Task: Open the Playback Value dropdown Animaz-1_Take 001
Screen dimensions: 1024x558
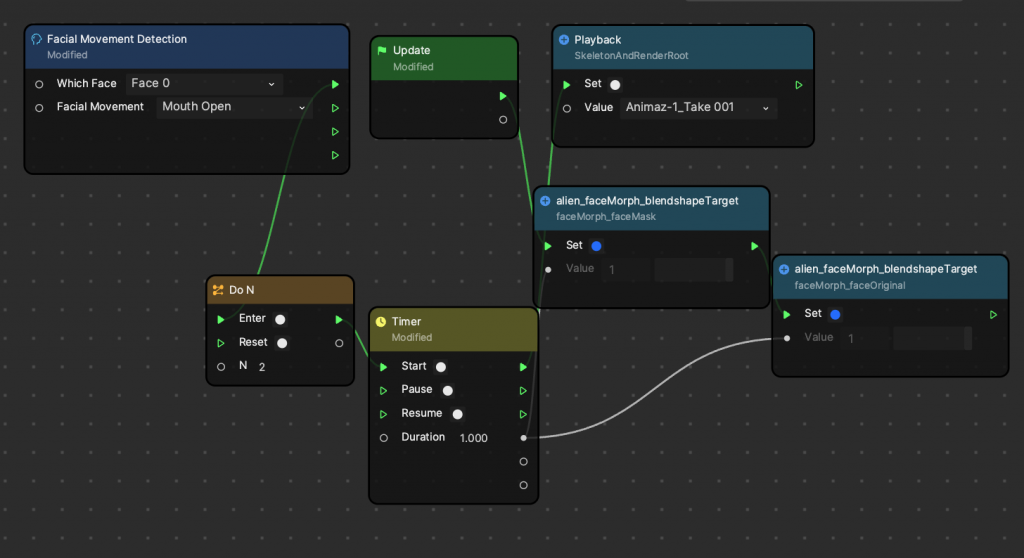Action: tap(697, 108)
